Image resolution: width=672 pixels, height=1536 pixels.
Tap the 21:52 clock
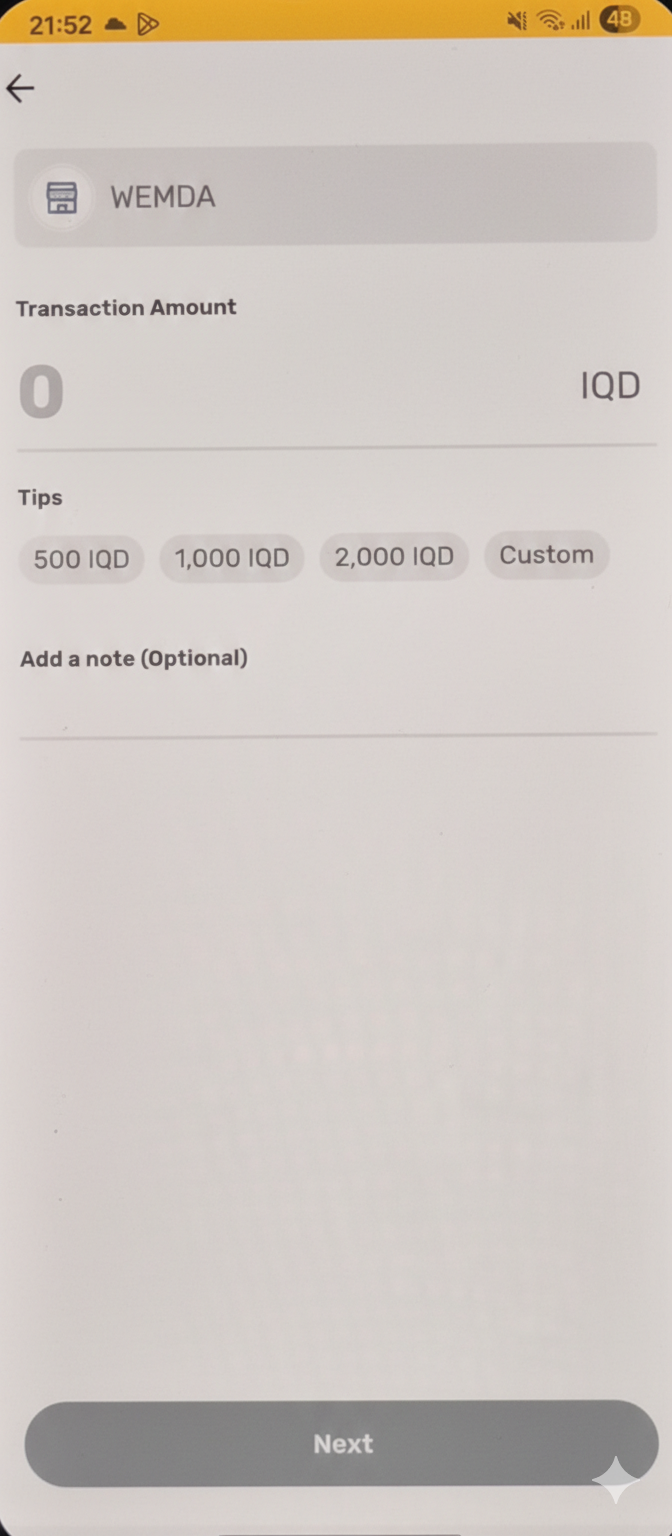tap(60, 25)
